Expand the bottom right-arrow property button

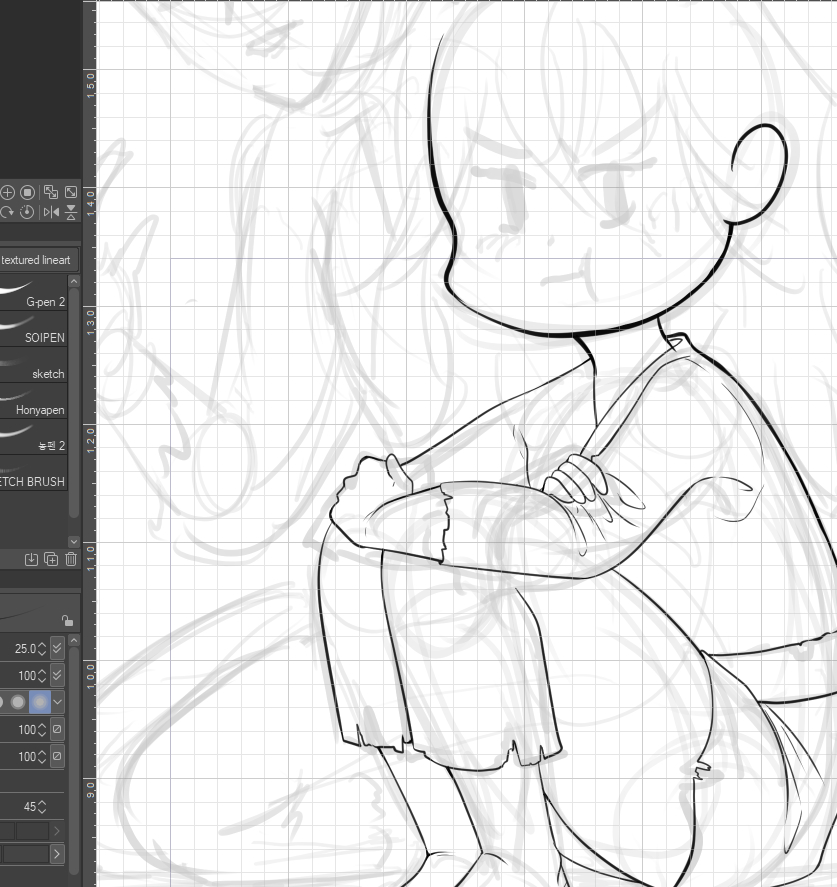point(57,854)
